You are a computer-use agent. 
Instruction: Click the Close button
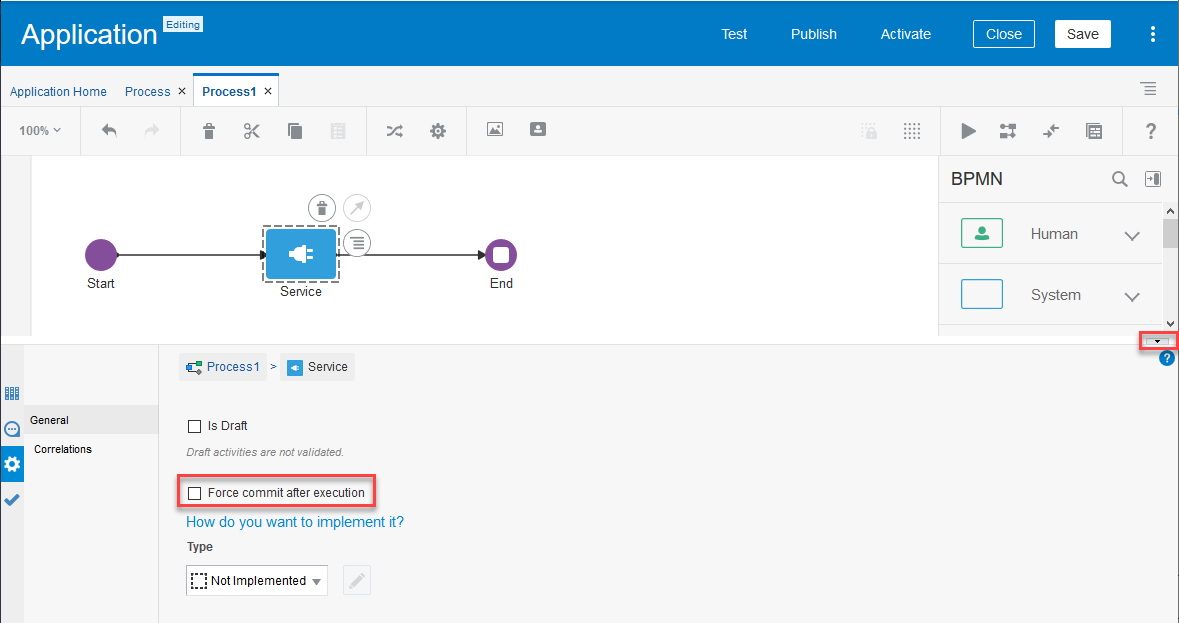pos(1004,34)
